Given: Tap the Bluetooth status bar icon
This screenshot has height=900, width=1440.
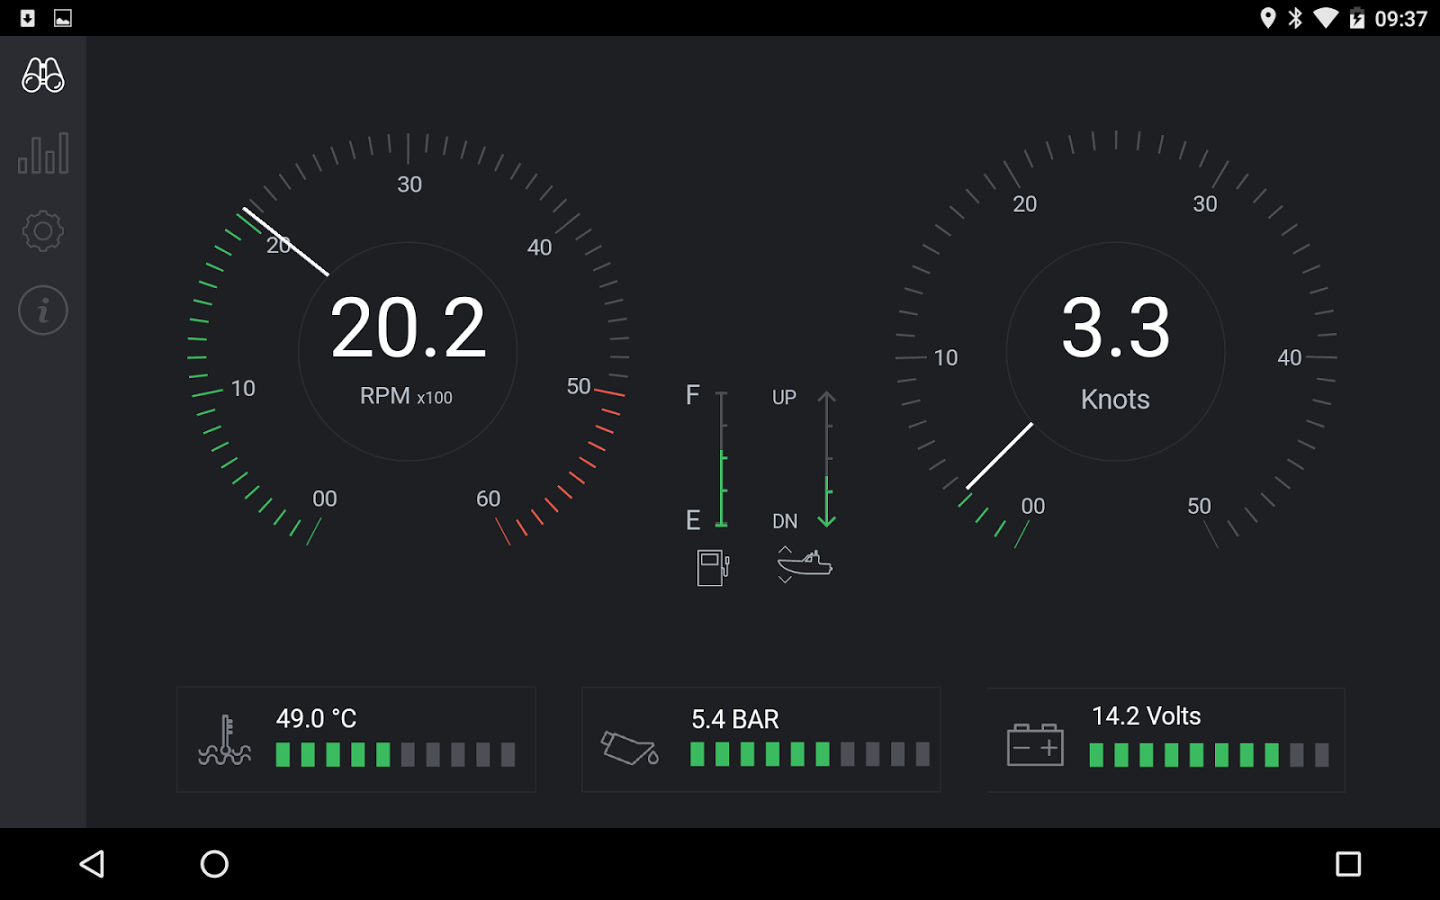Looking at the screenshot, I should (1295, 18).
